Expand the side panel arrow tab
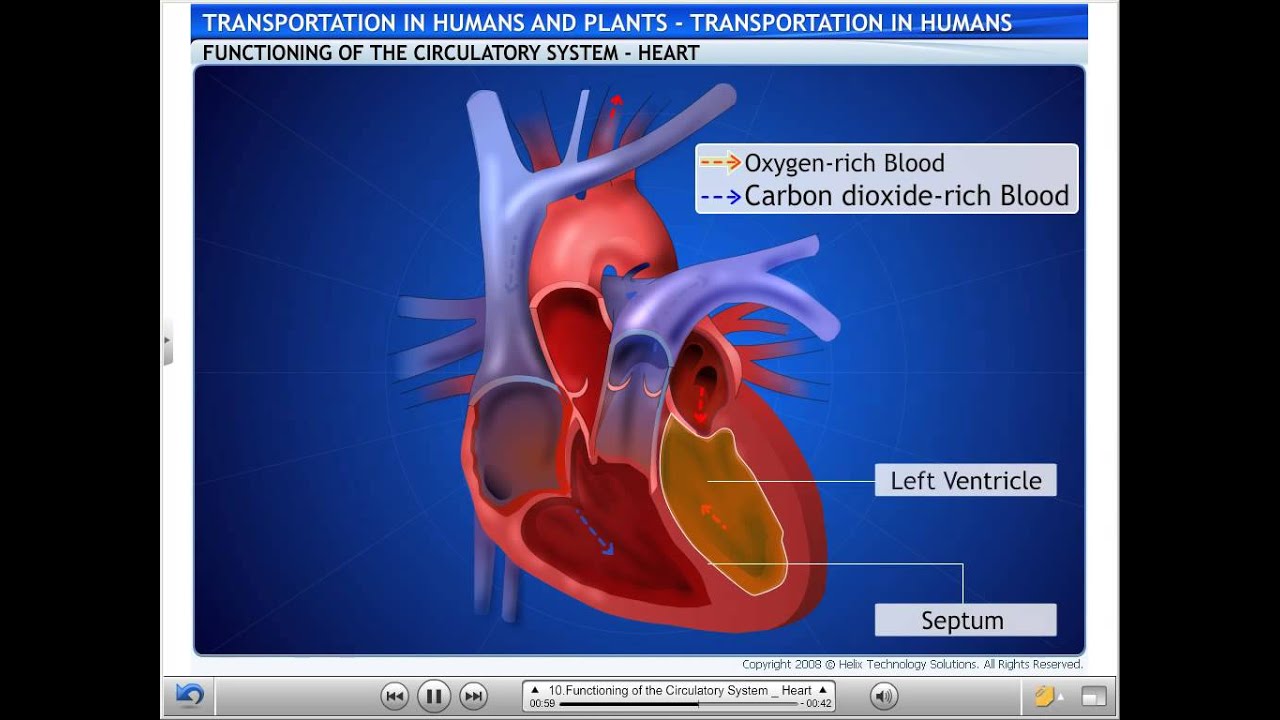 [x=168, y=341]
